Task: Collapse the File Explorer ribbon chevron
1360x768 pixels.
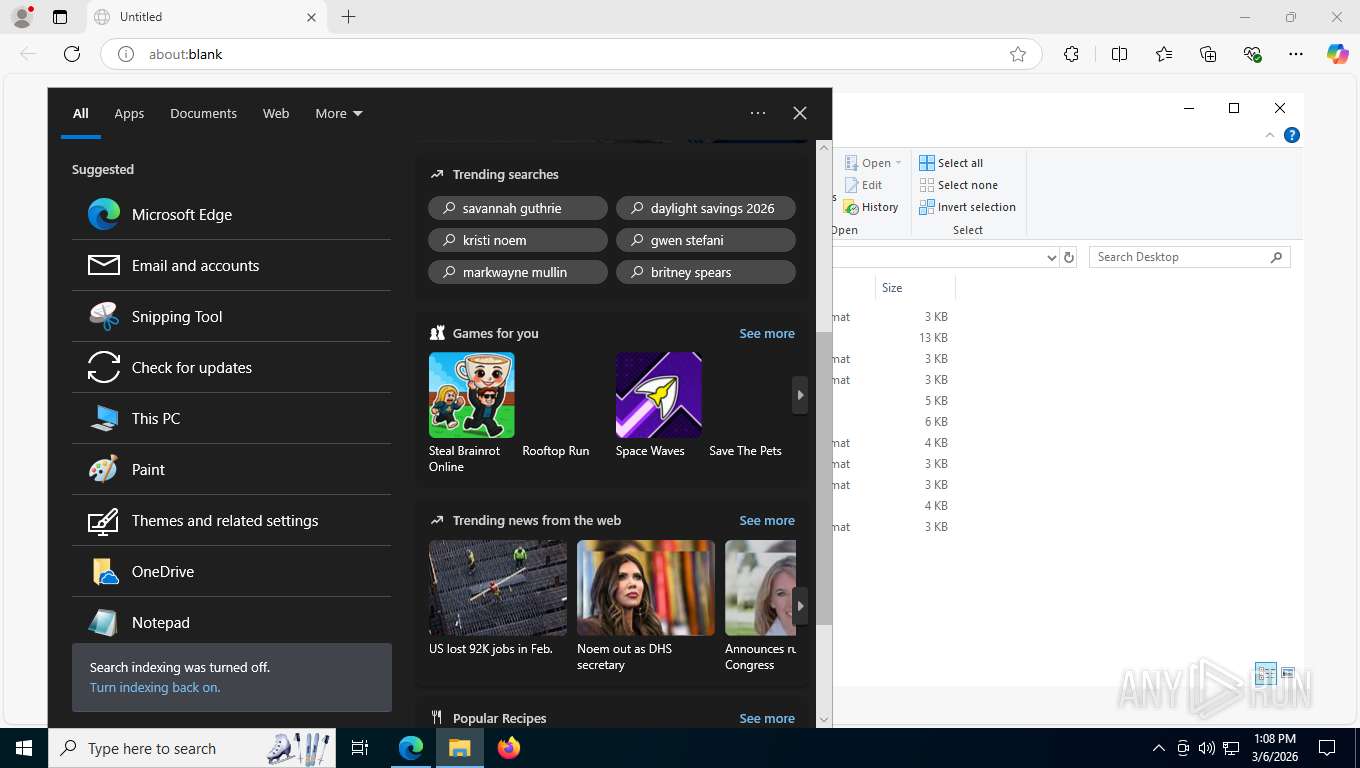Action: tap(1270, 135)
